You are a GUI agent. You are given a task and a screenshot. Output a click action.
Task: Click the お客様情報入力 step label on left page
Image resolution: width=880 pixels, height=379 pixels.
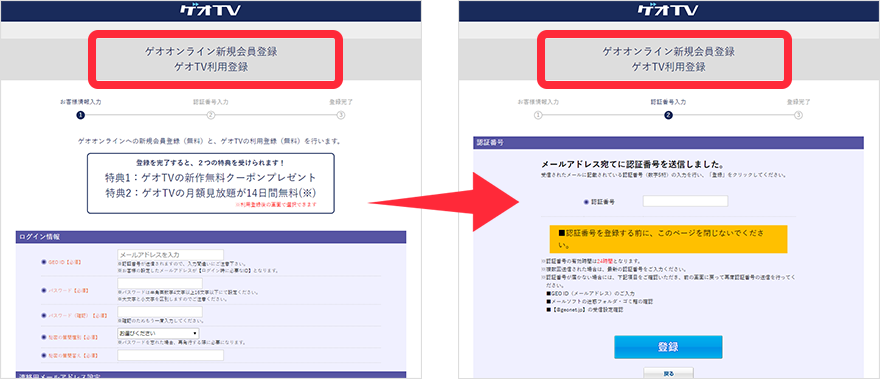(80, 102)
